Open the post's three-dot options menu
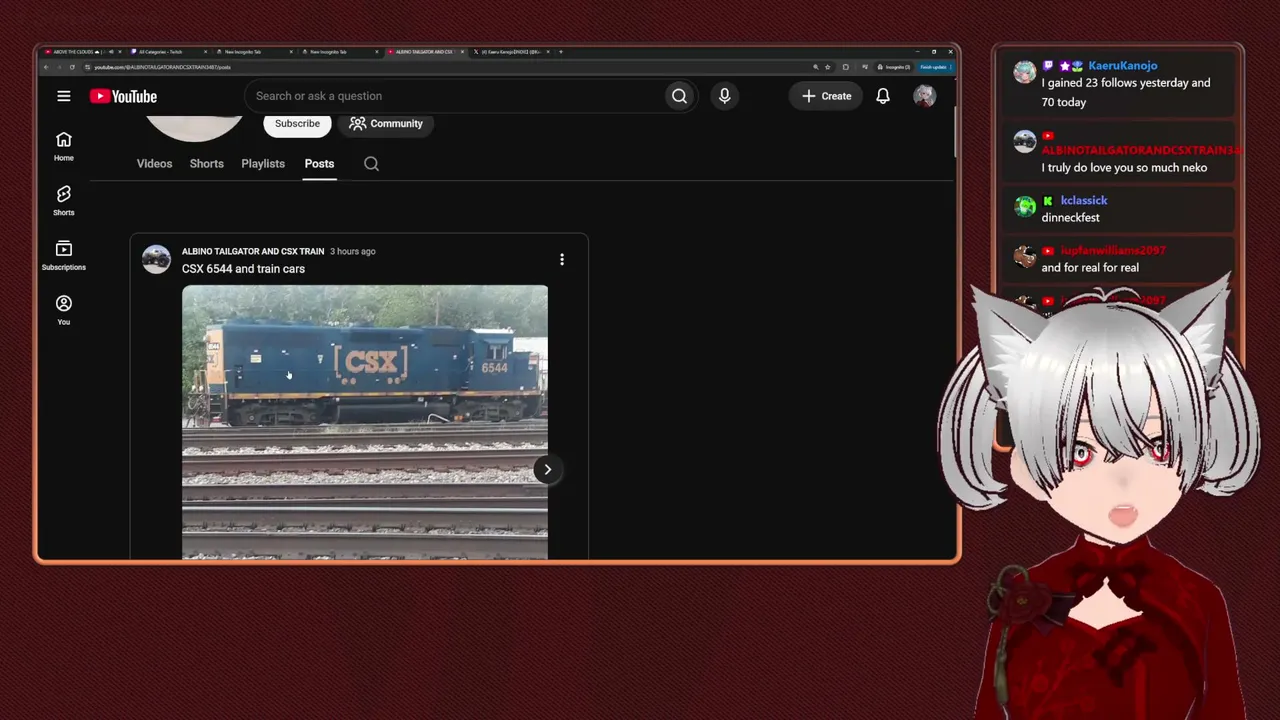The width and height of the screenshot is (1280, 720). point(562,259)
